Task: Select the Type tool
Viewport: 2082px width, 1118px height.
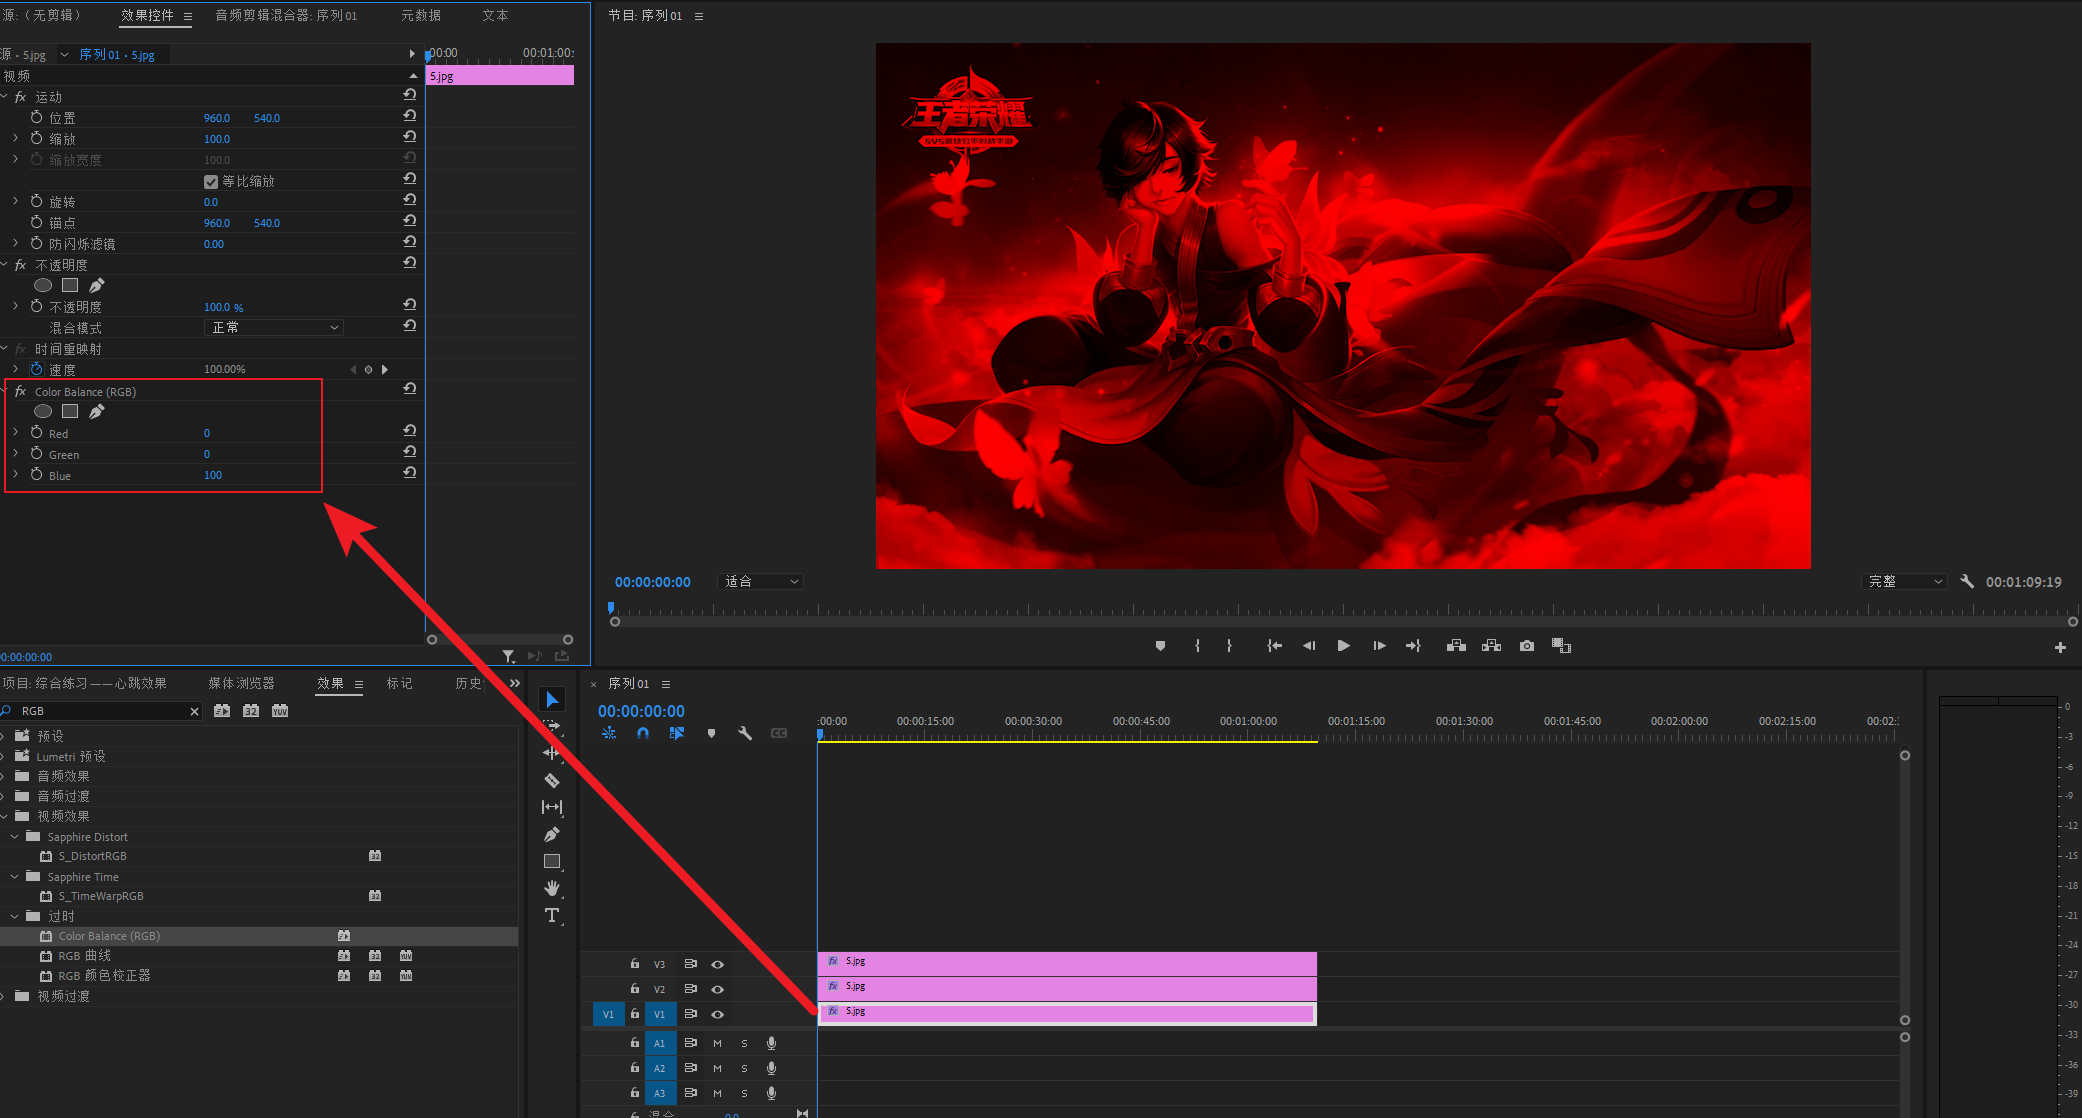Action: [x=551, y=915]
